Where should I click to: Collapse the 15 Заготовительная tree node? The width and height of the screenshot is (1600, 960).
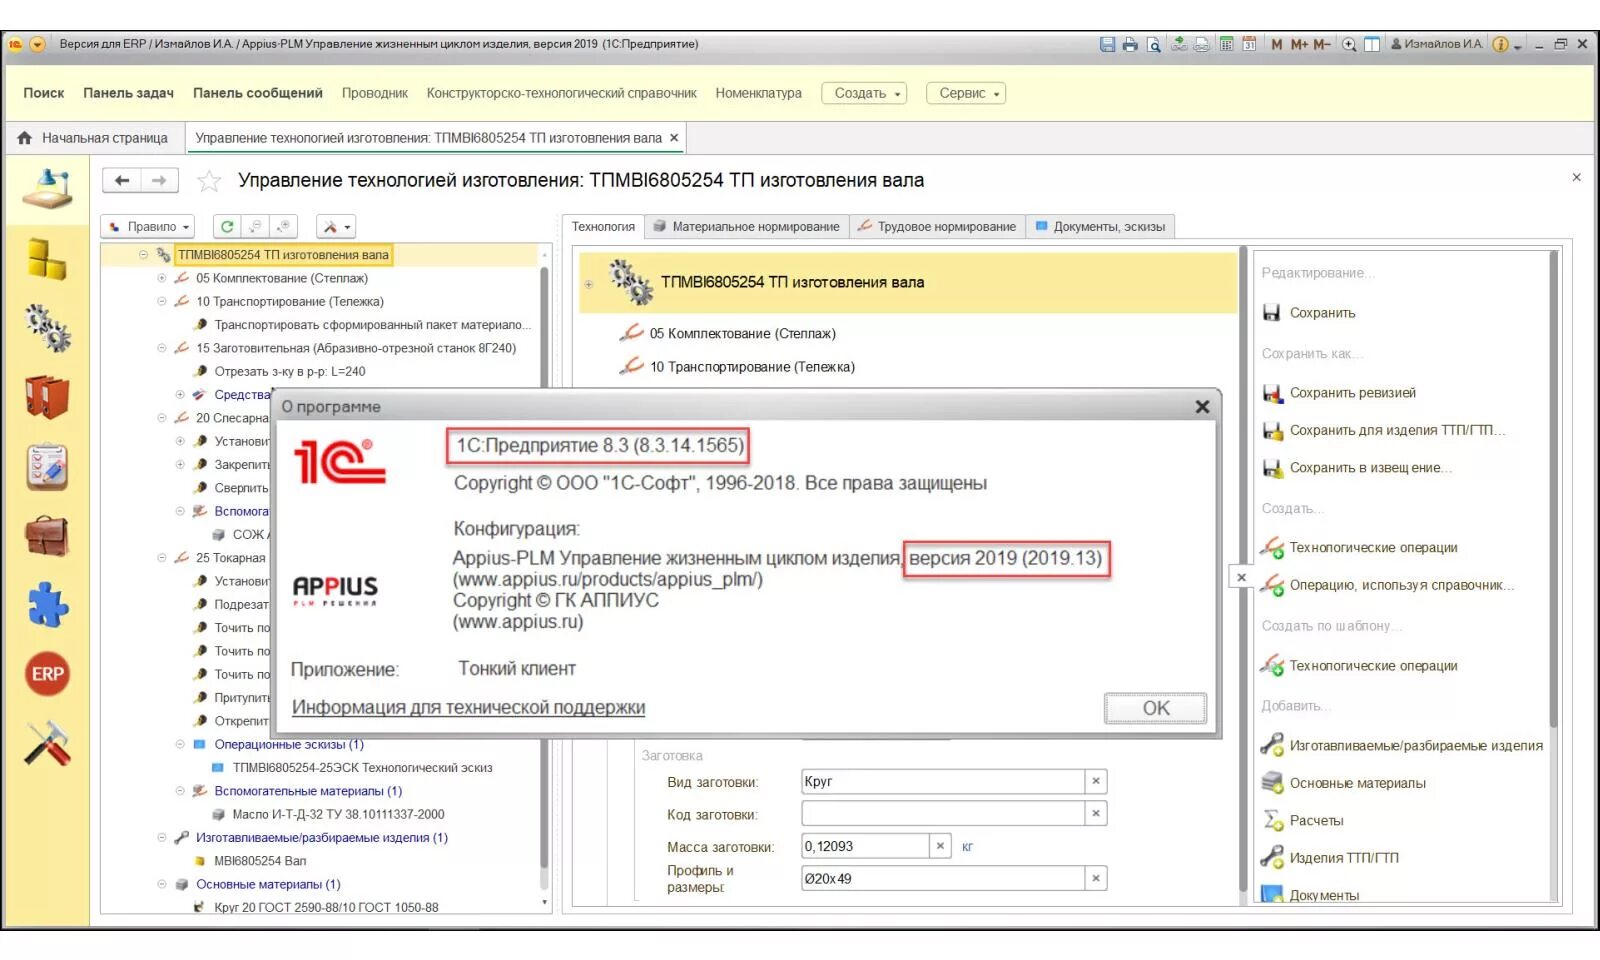point(161,348)
